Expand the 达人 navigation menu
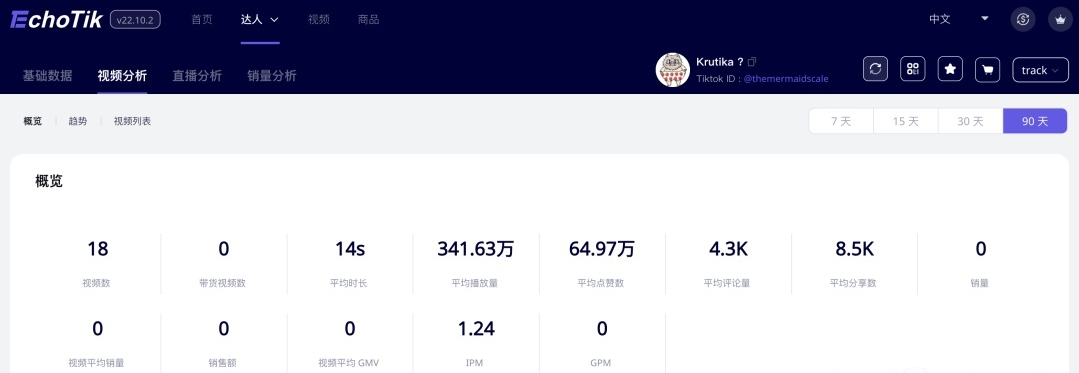The image size is (1079, 373). (x=260, y=20)
